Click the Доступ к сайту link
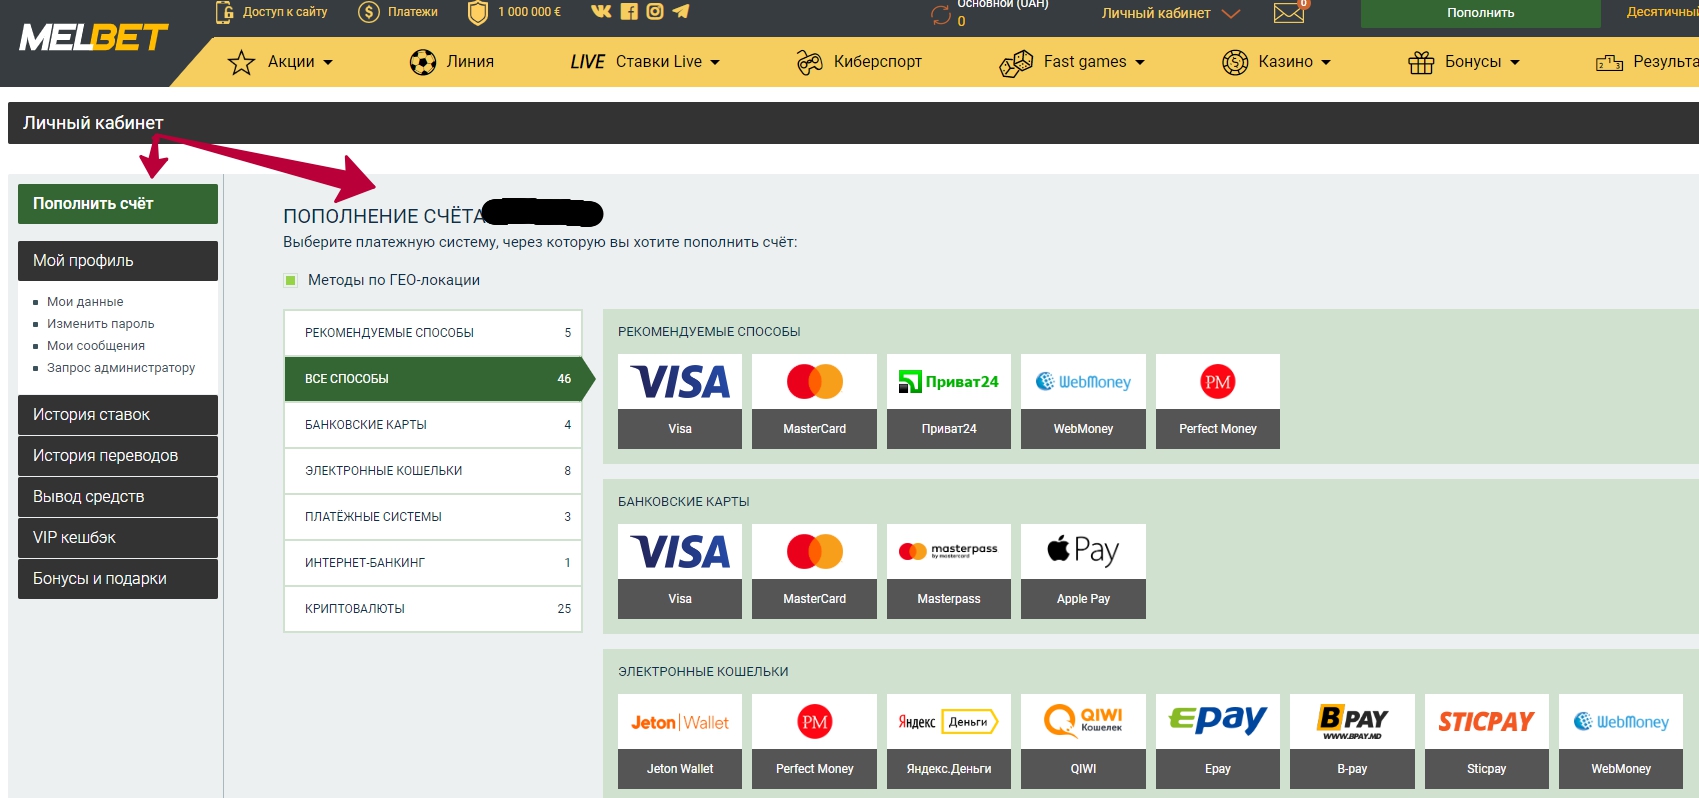The height and width of the screenshot is (798, 1699). (x=272, y=12)
